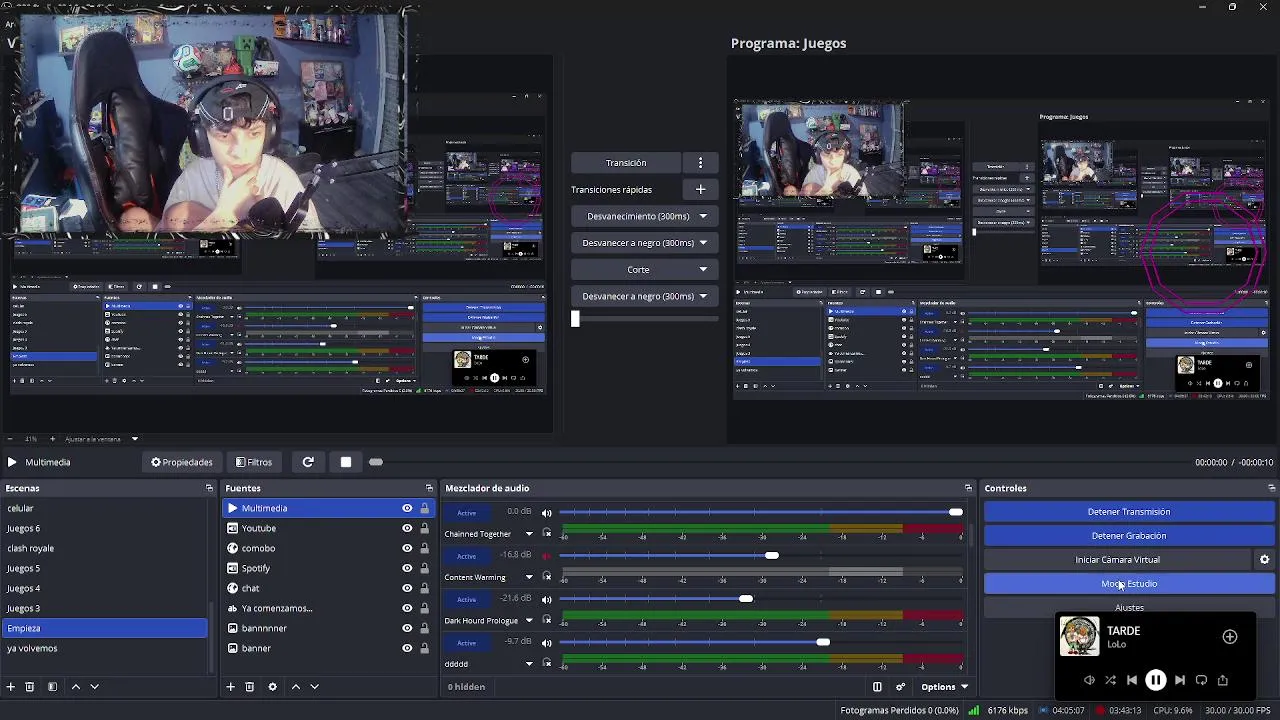Move the selected scene down
Viewport: 1280px width, 720px height.
94,687
